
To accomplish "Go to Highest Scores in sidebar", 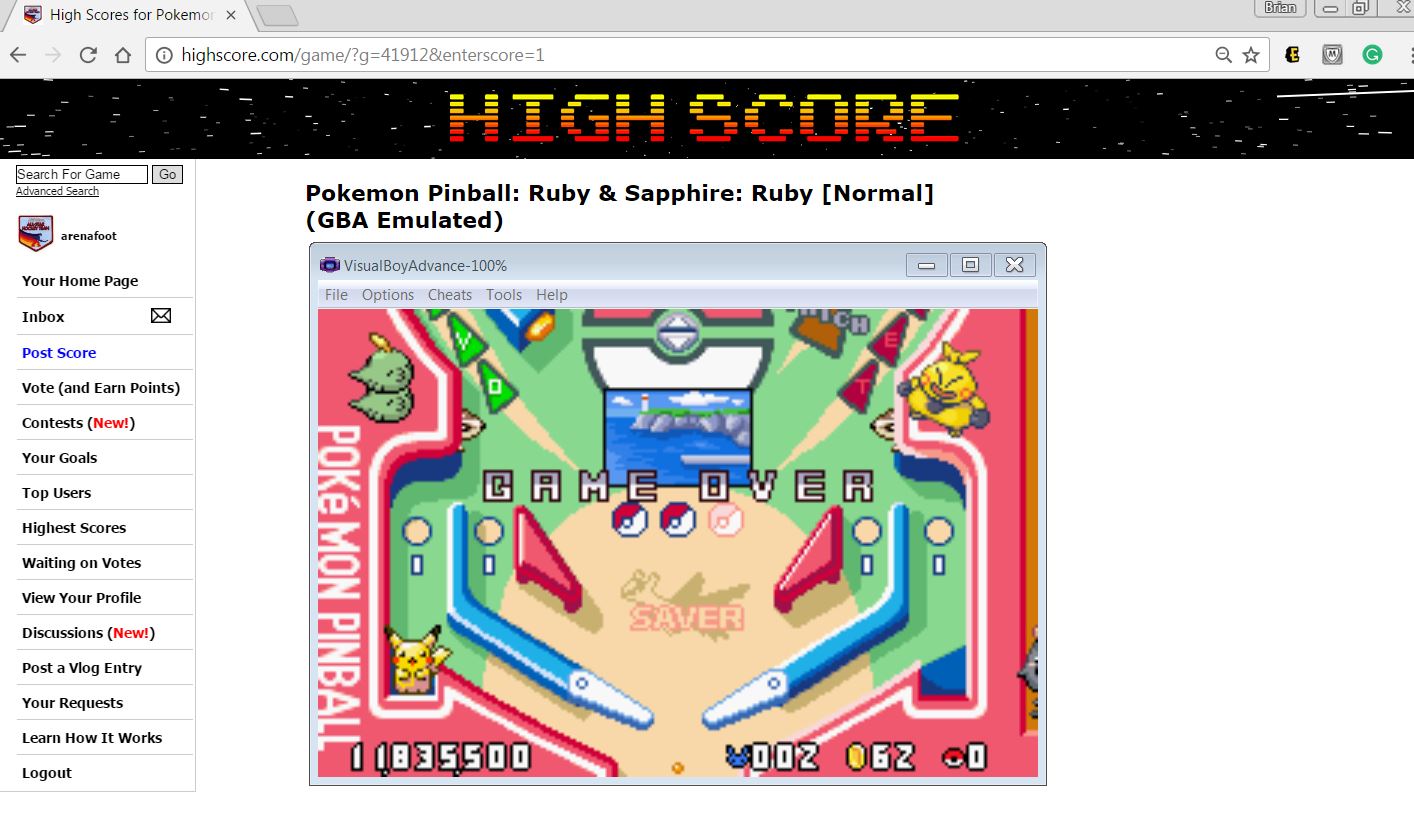I will 74,528.
